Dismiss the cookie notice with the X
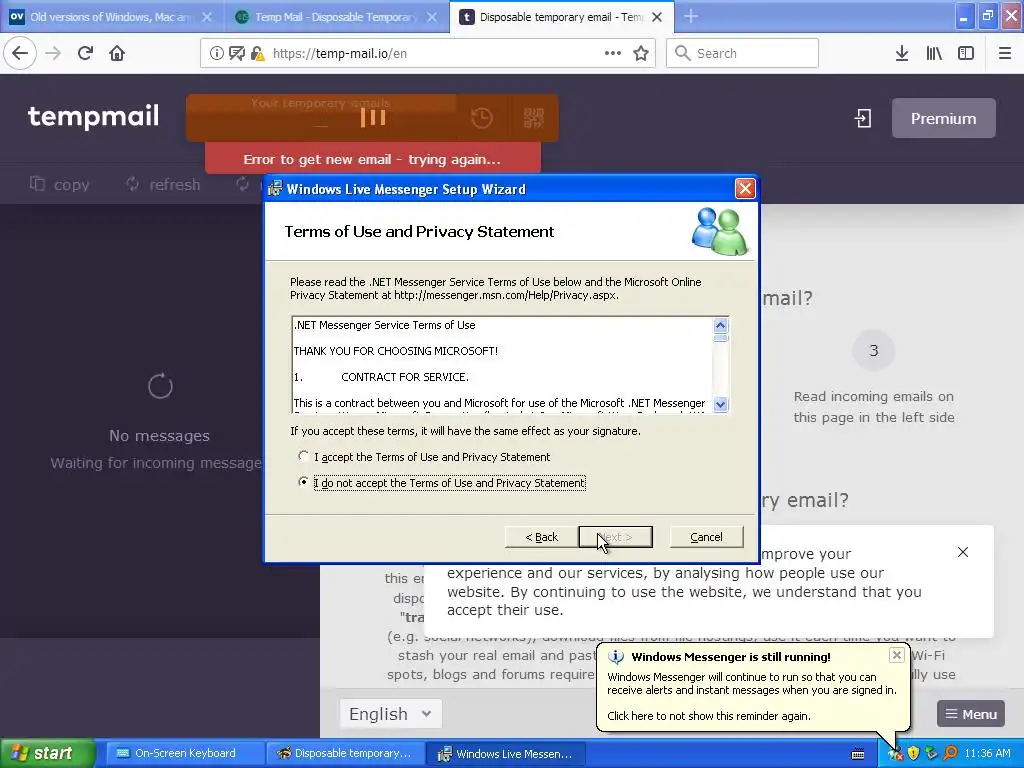Viewport: 1024px width, 768px height. pyautogui.click(x=963, y=552)
